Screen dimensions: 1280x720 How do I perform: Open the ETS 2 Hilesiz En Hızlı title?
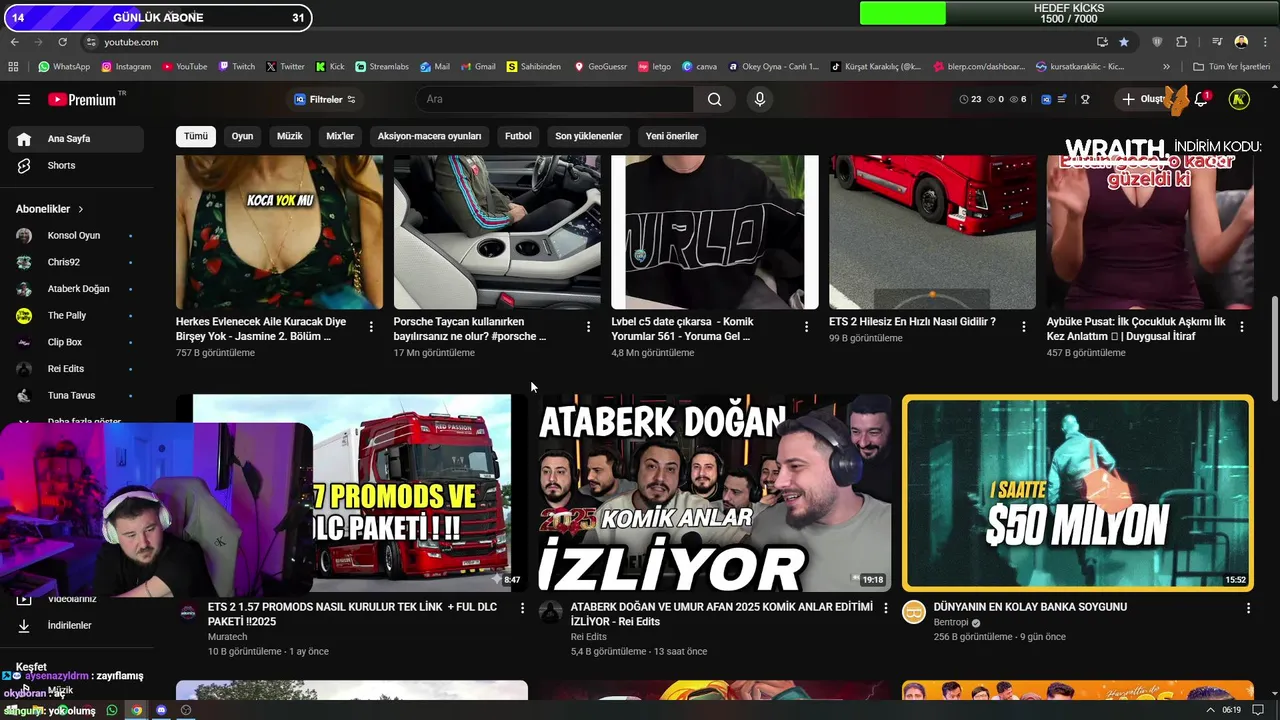913,322
